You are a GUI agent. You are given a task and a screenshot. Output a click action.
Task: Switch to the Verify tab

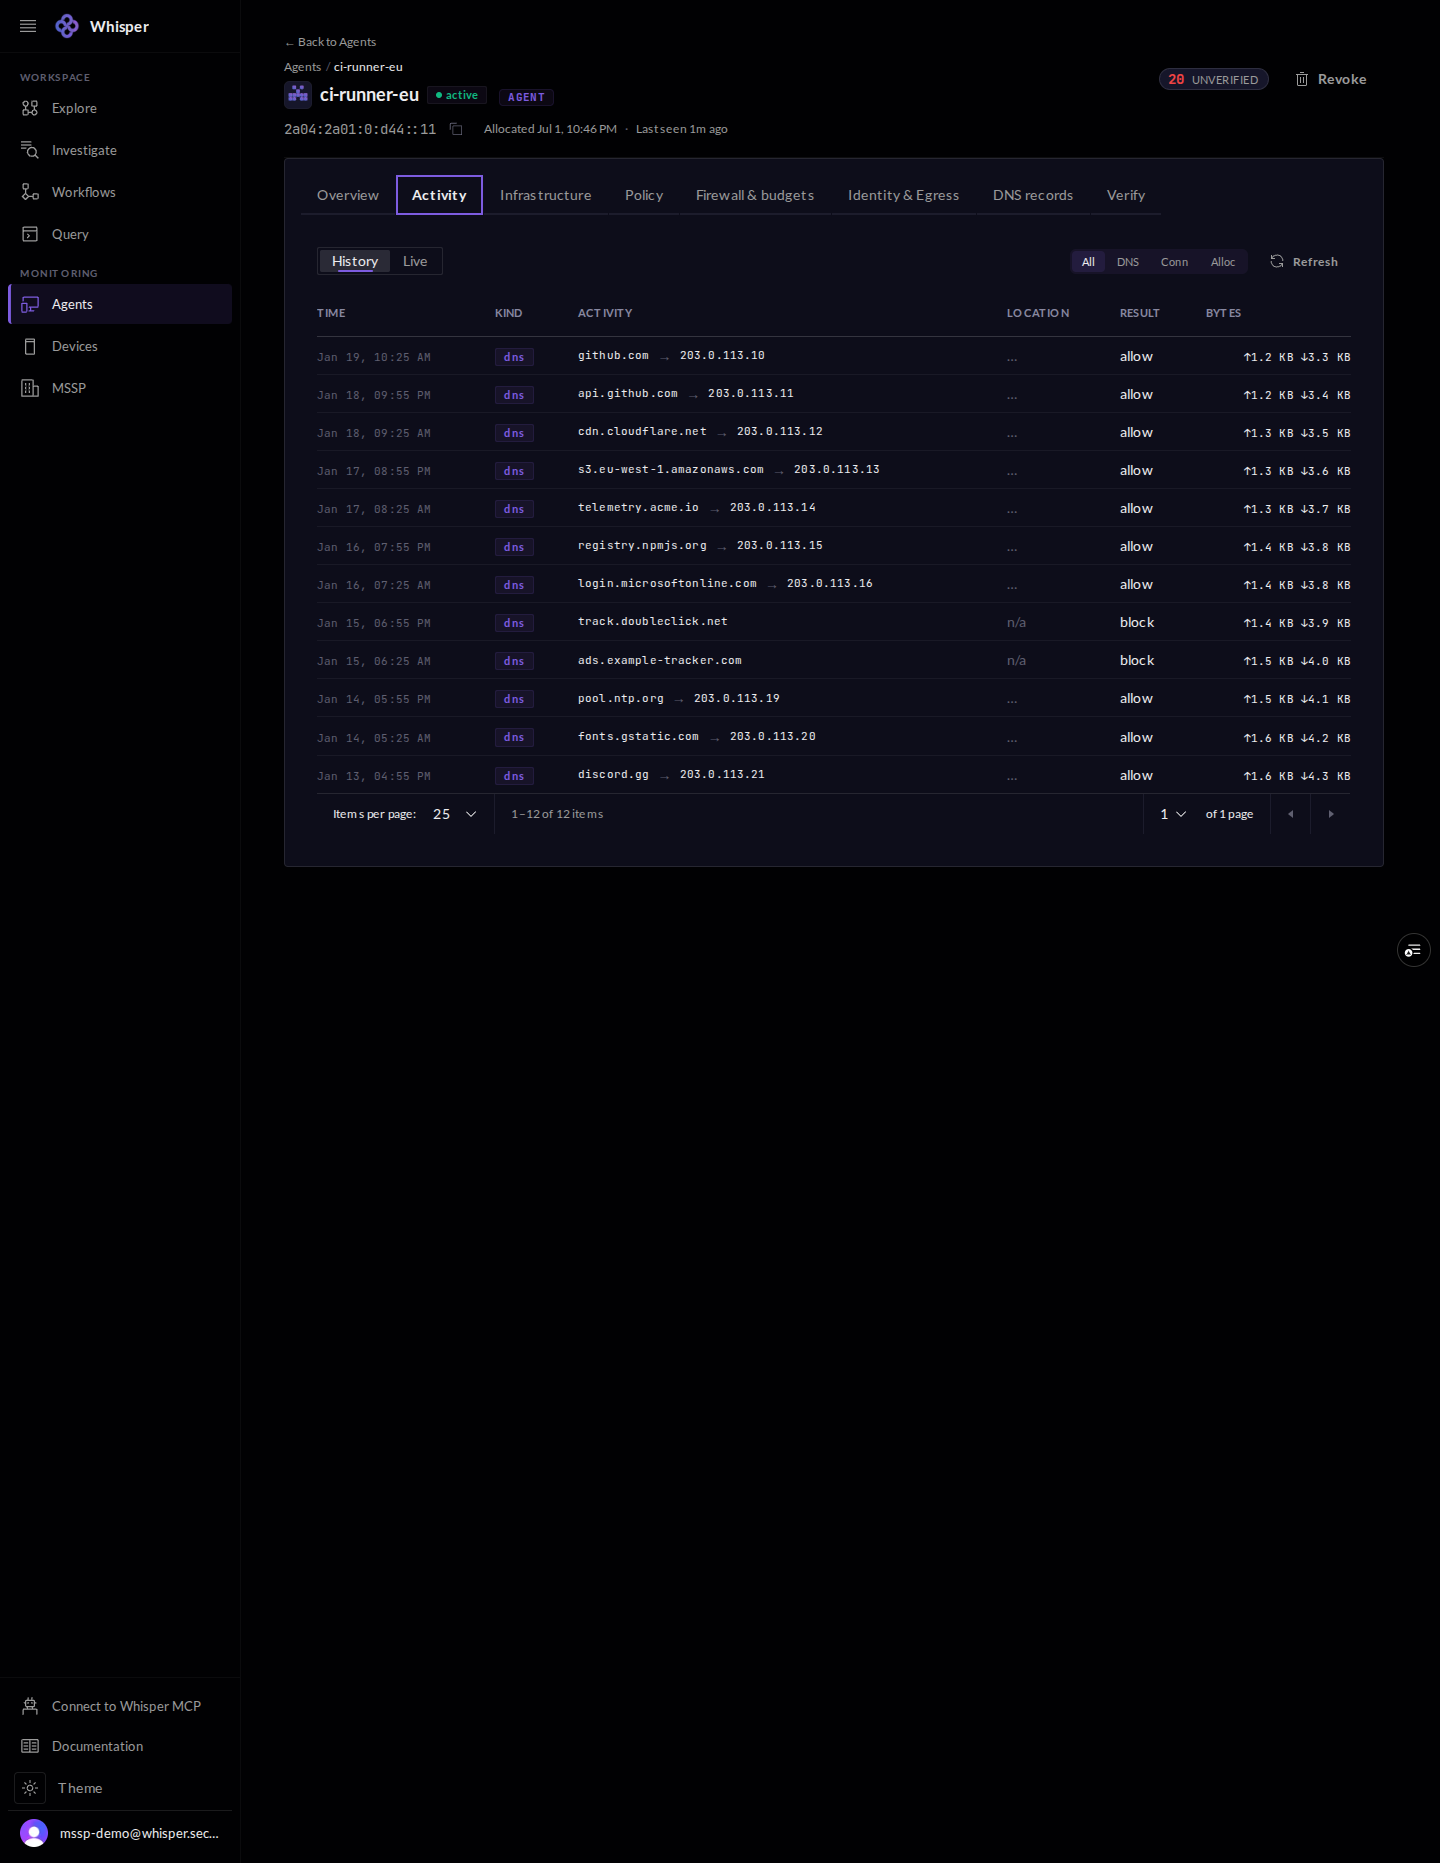click(x=1126, y=195)
